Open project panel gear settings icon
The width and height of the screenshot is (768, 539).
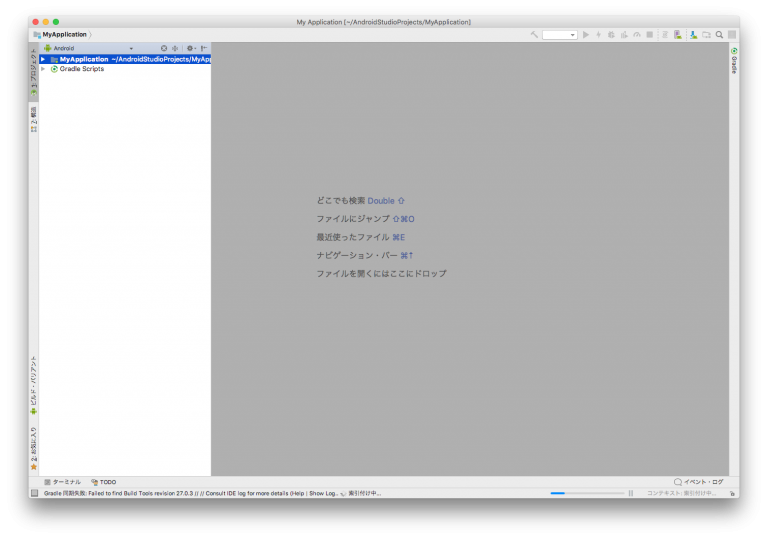pos(189,48)
